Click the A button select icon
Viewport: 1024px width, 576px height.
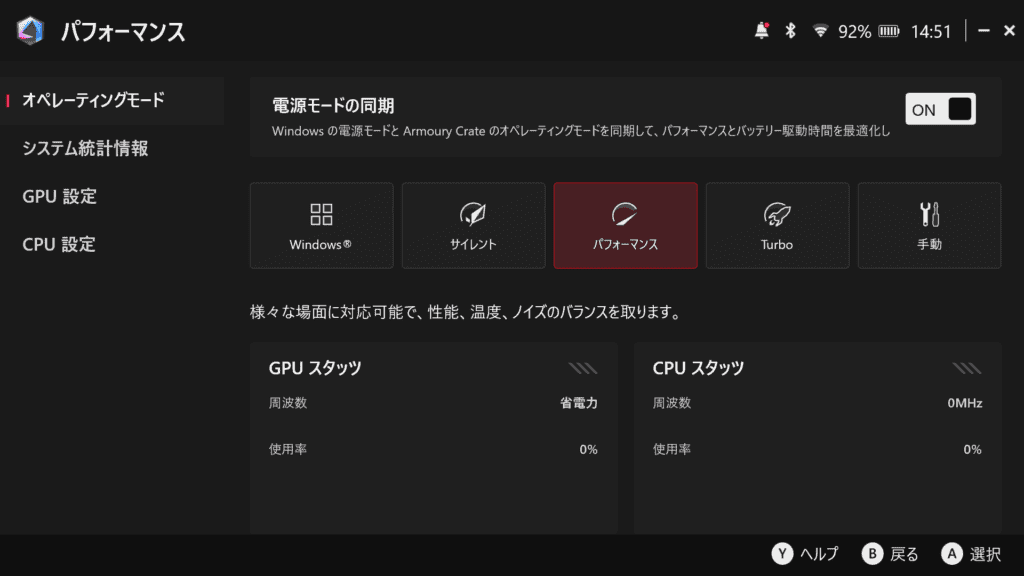pos(952,554)
